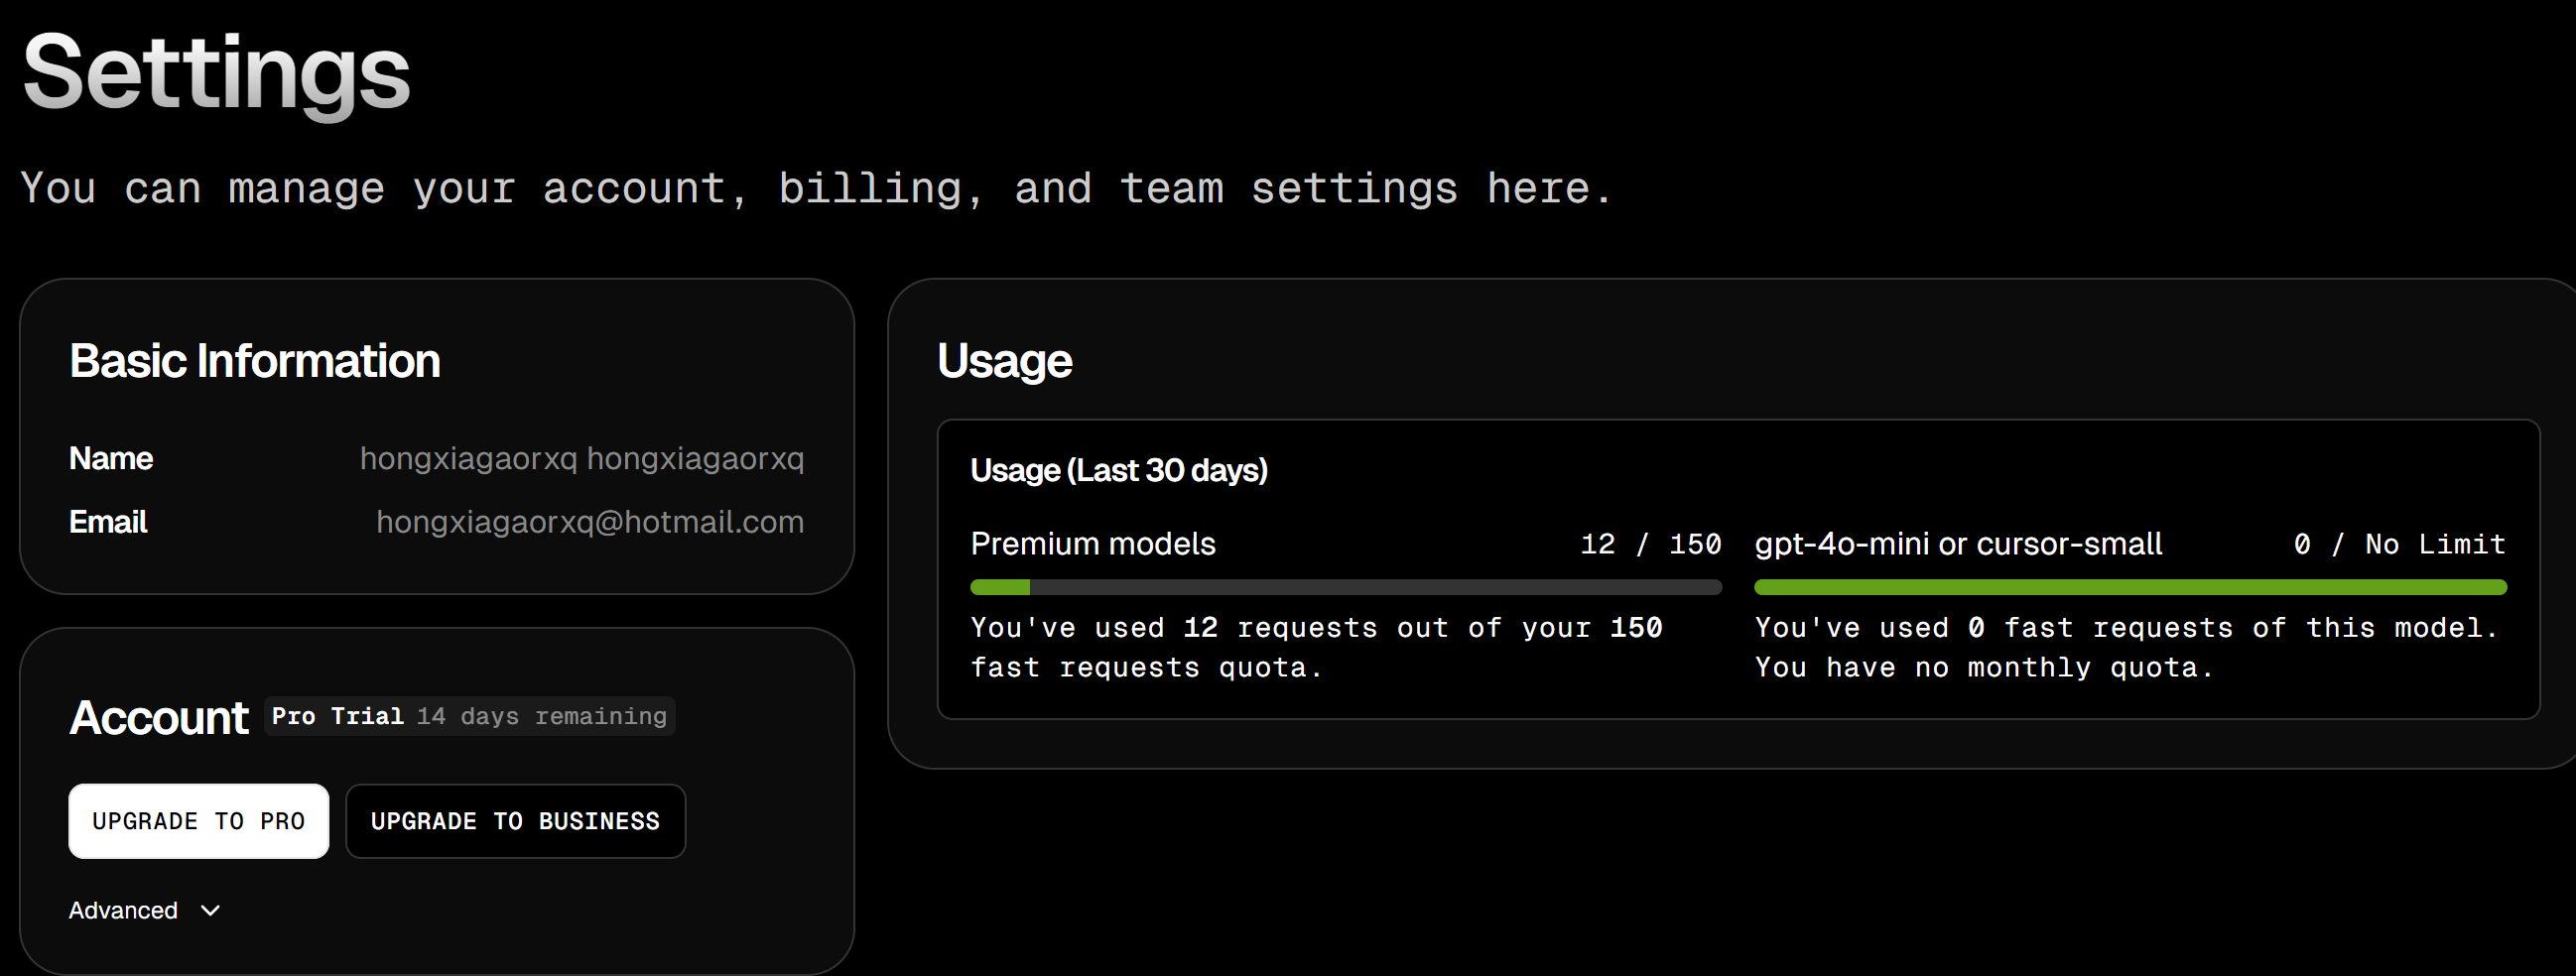The width and height of the screenshot is (2576, 976).
Task: Click the Usage panel heading
Action: tap(1004, 361)
